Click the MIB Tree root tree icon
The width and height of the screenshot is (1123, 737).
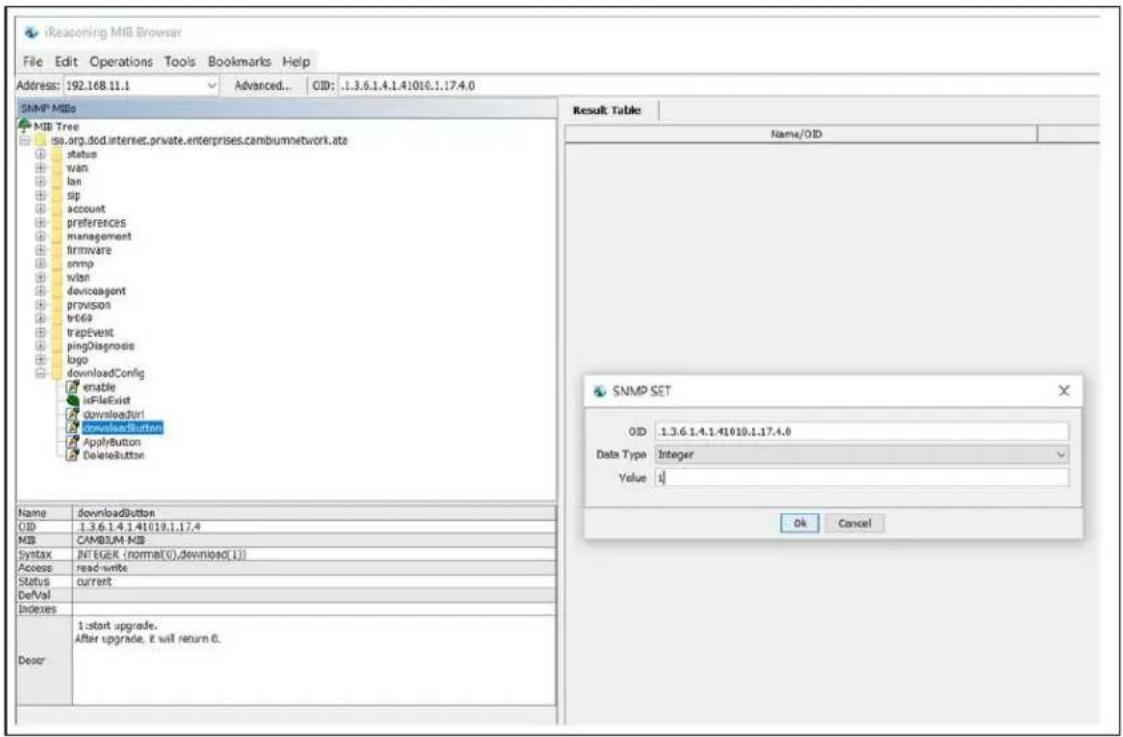24,126
